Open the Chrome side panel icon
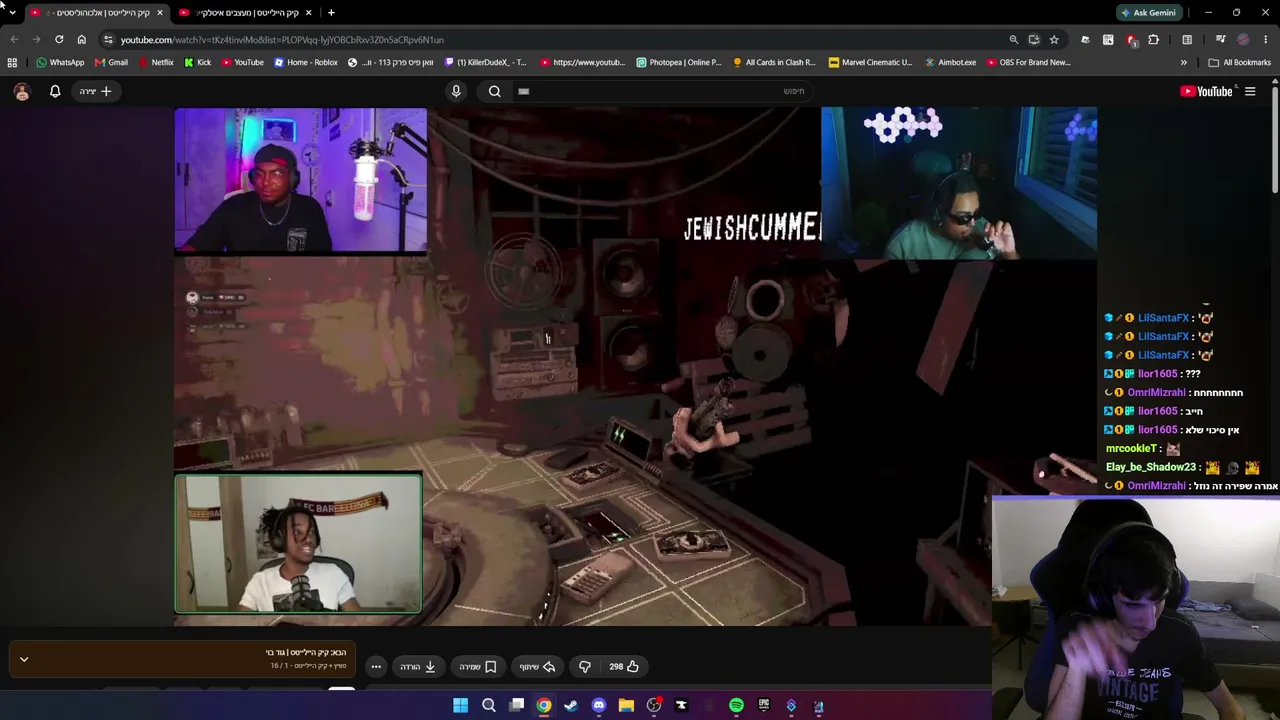1280x720 pixels. 1187,40
